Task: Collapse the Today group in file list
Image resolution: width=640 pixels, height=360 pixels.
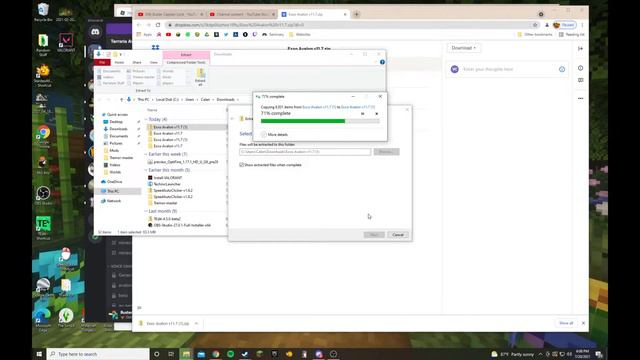Action: click(146, 119)
